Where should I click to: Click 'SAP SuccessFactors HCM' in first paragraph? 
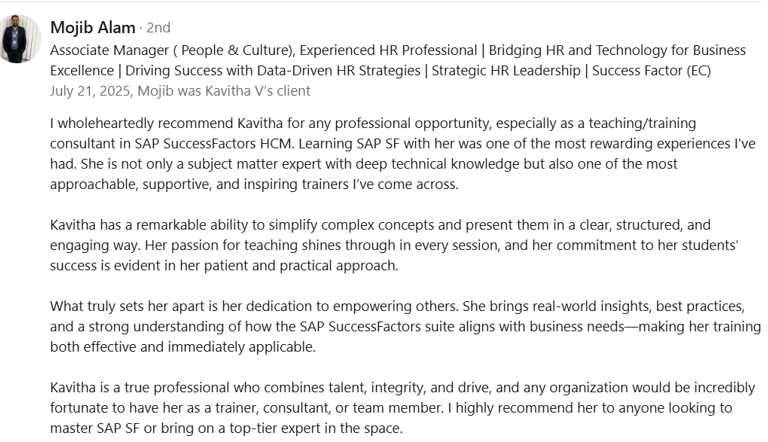(x=215, y=144)
